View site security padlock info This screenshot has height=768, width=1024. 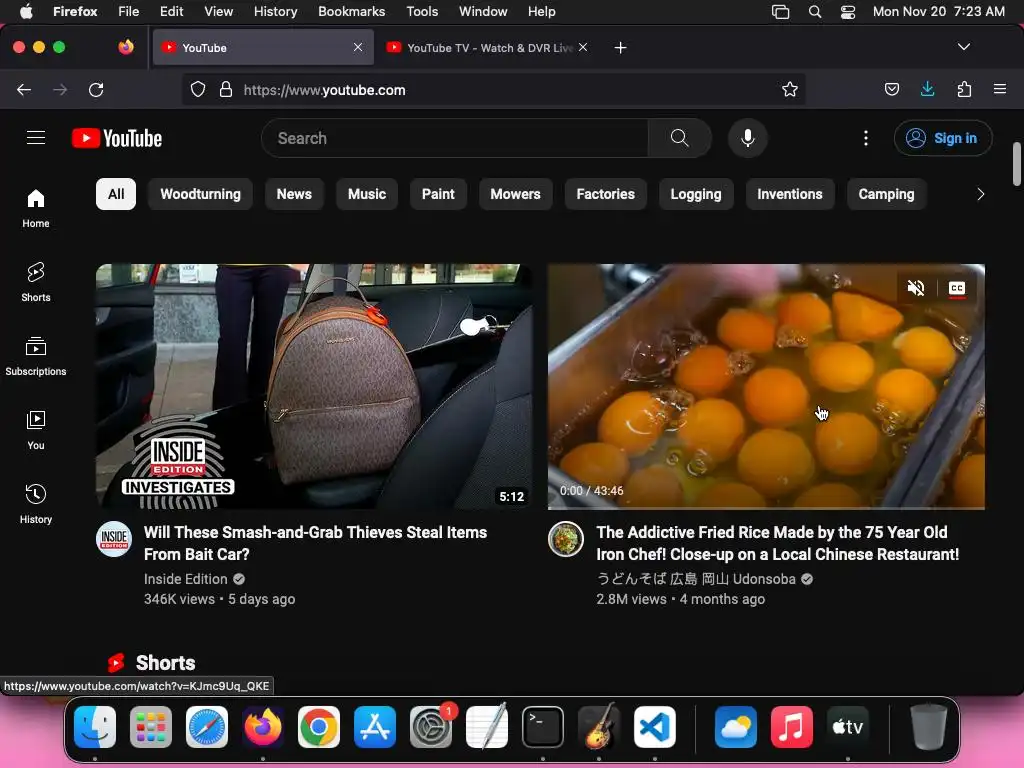pyautogui.click(x=226, y=89)
